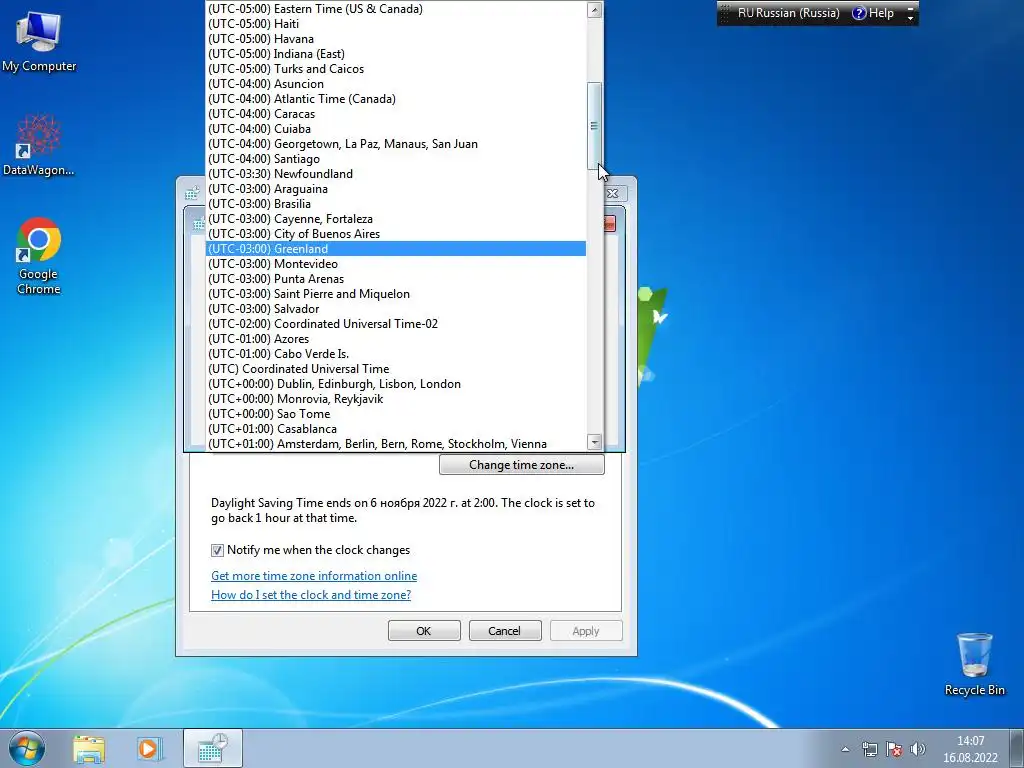Open Windows Explorer from the taskbar
The image size is (1024, 768).
89,748
